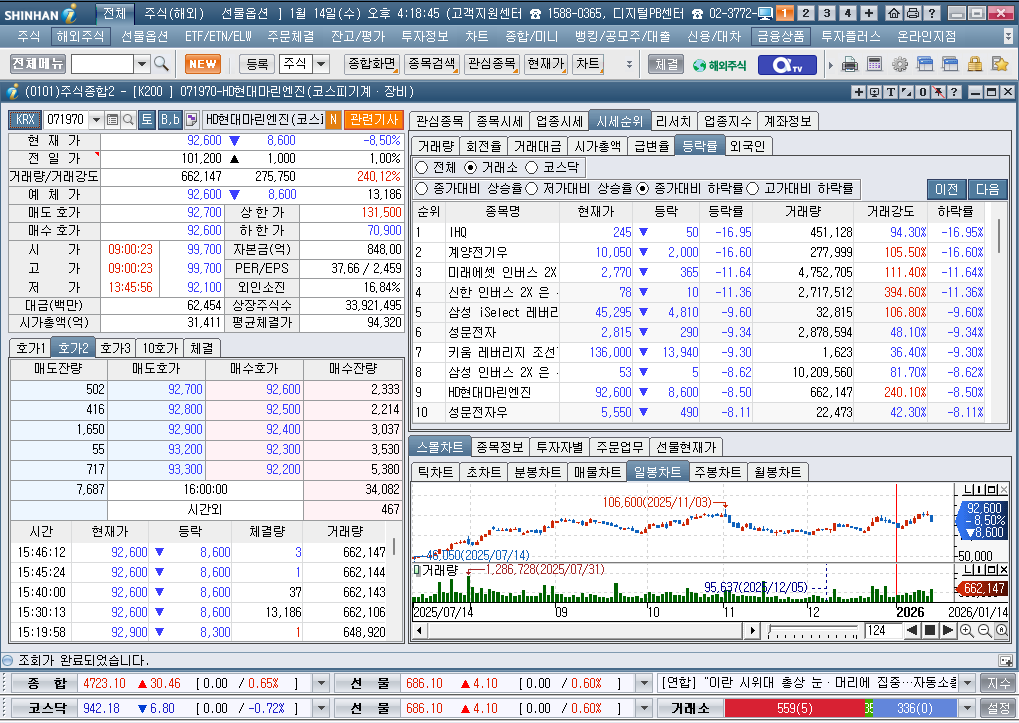Toggle the 거래량 indicator checkbox on the chart
Viewport: 1019px width, 723px height.
point(417,570)
